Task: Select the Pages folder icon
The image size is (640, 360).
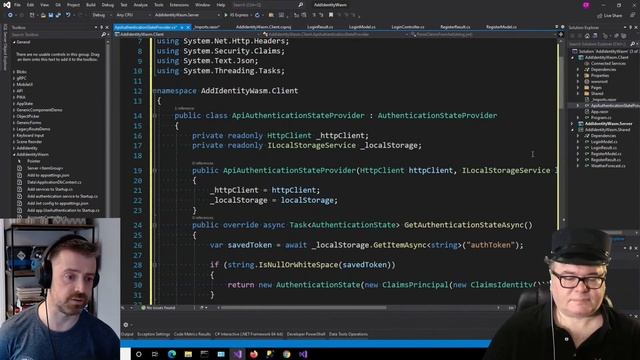Action: [x=587, y=88]
